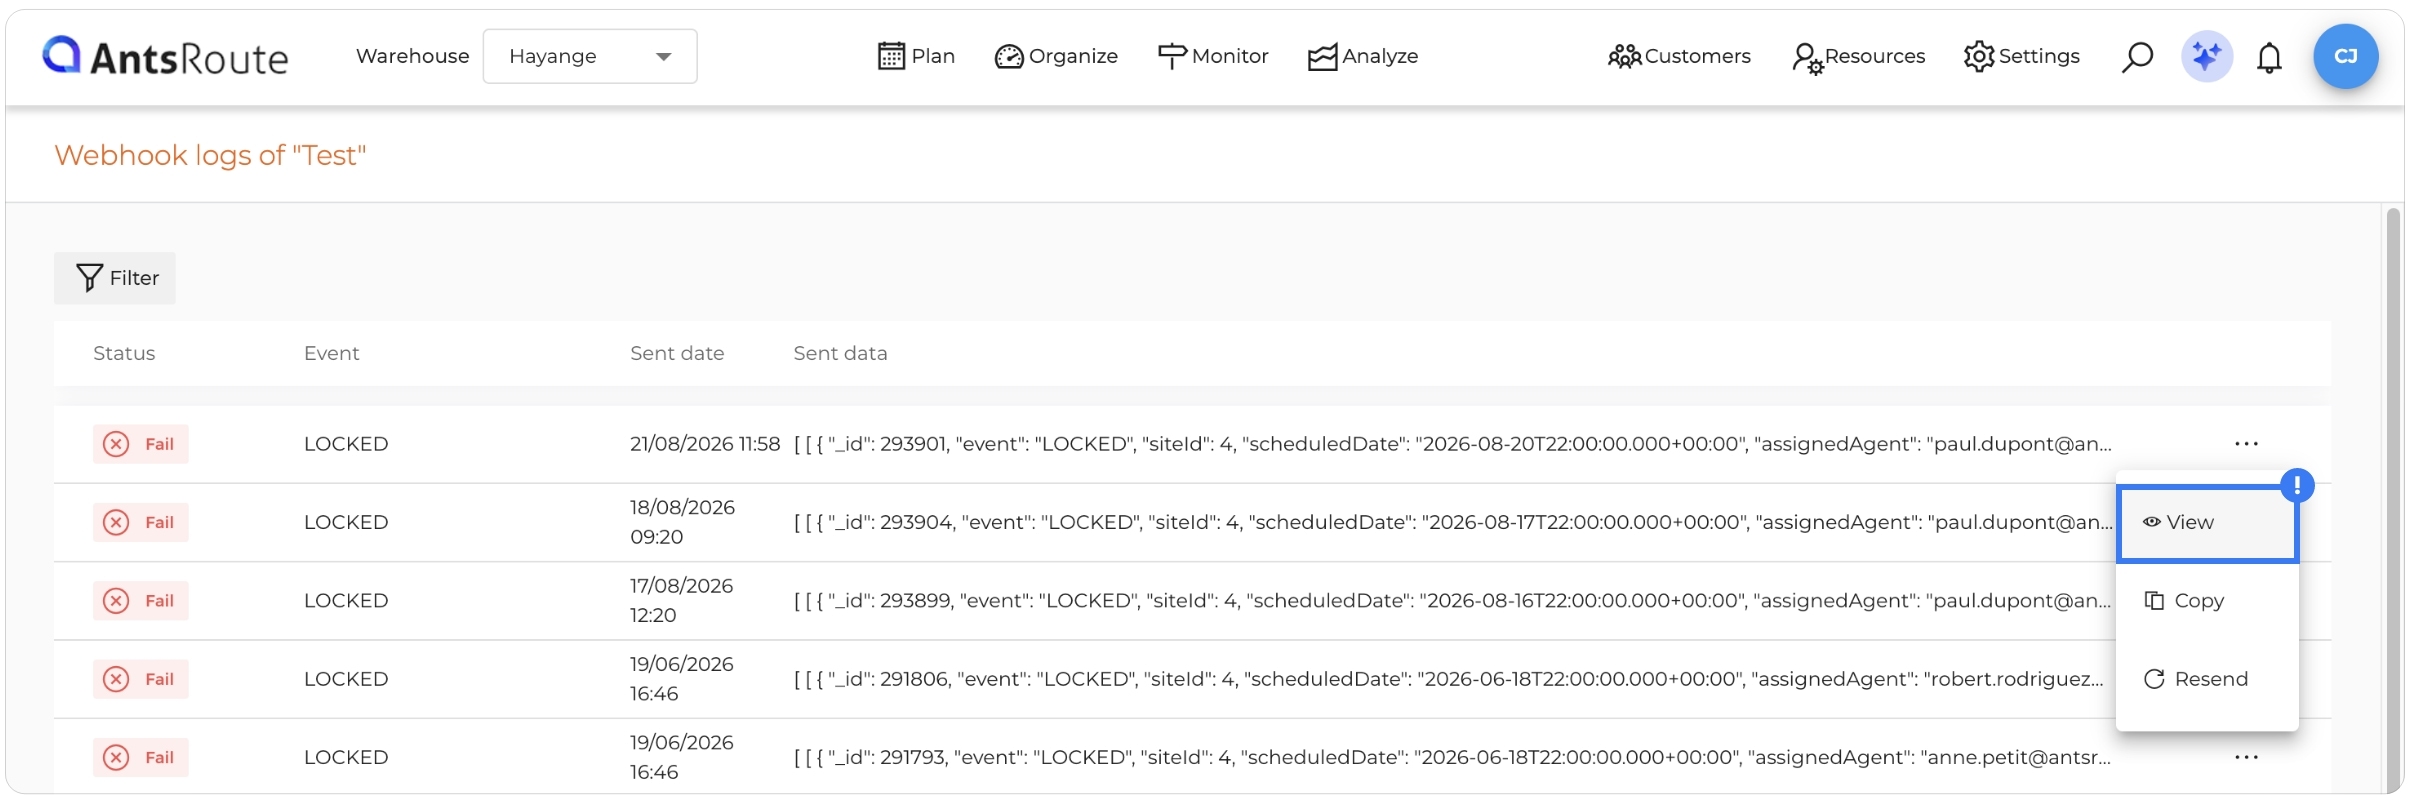
Task: Open the Plan menu
Action: [x=916, y=56]
